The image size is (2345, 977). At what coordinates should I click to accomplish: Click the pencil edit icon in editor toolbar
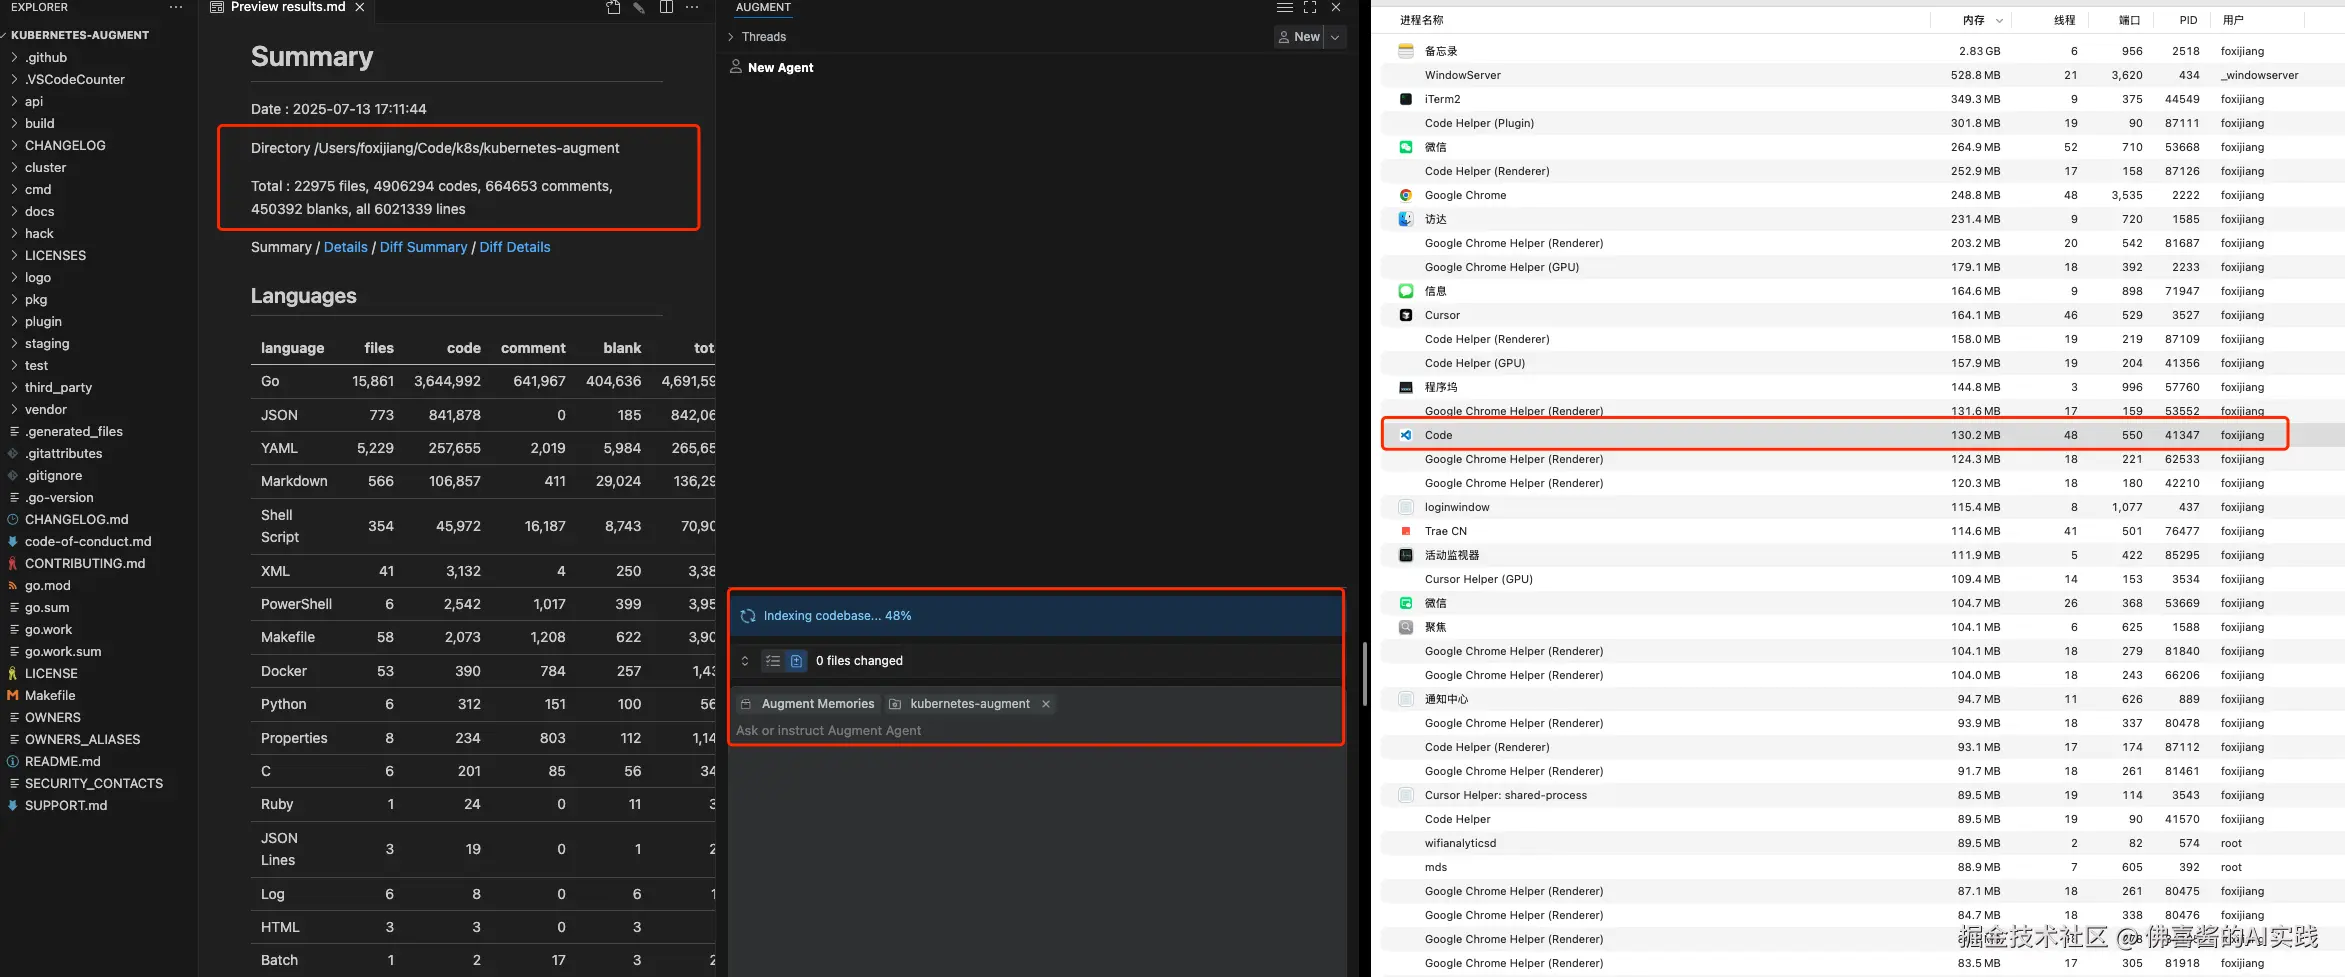point(639,7)
